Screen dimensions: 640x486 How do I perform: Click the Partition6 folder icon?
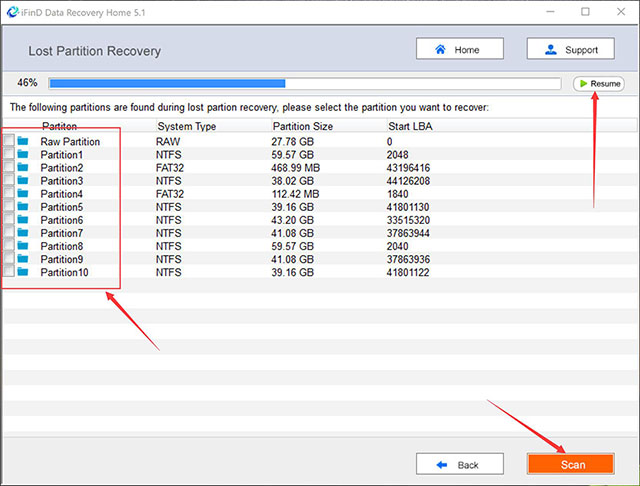(x=23, y=220)
